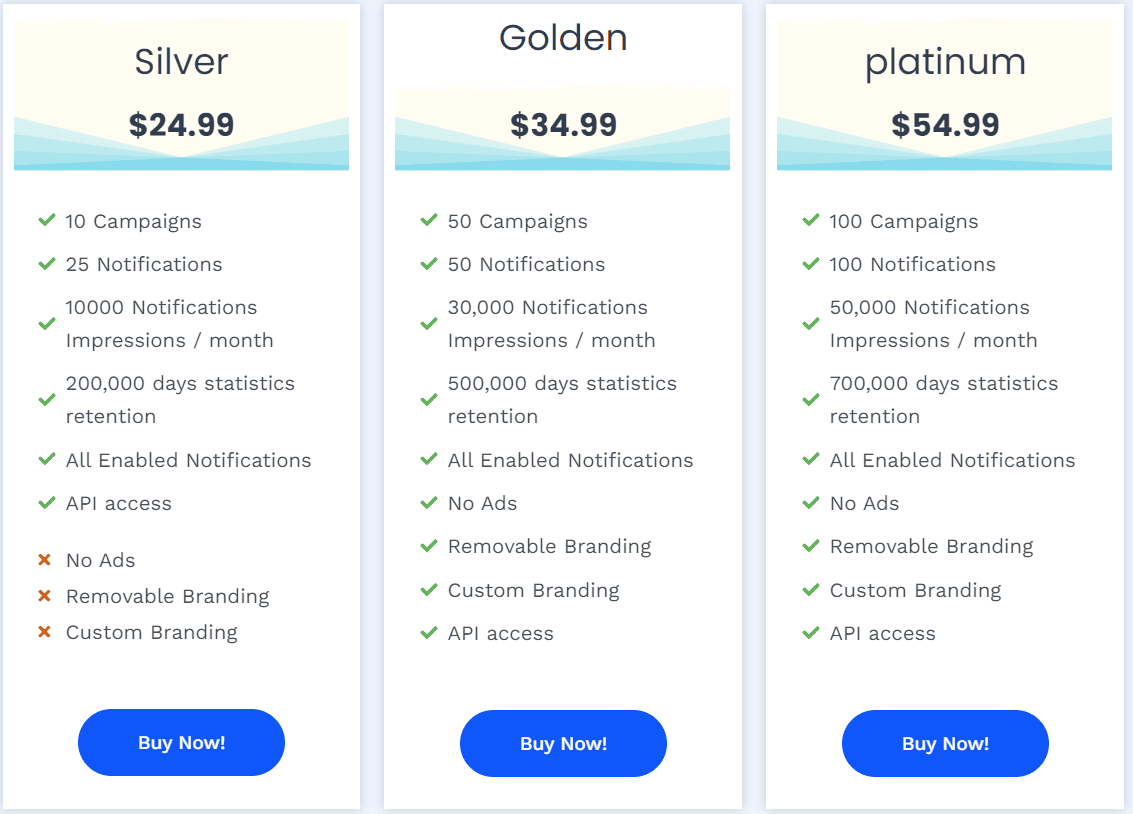The image size is (1133, 814).
Task: Click the checkmark beside platinum's All Enabled Notifications
Action: (x=810, y=461)
